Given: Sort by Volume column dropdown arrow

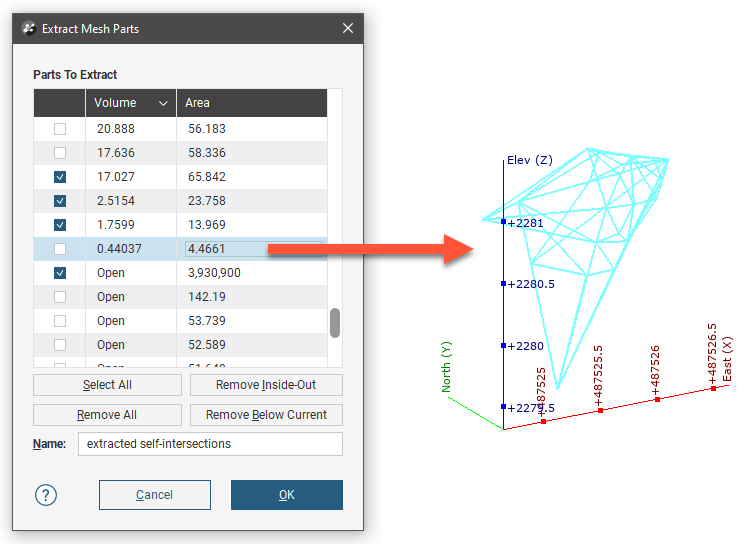Looking at the screenshot, I should point(163,103).
